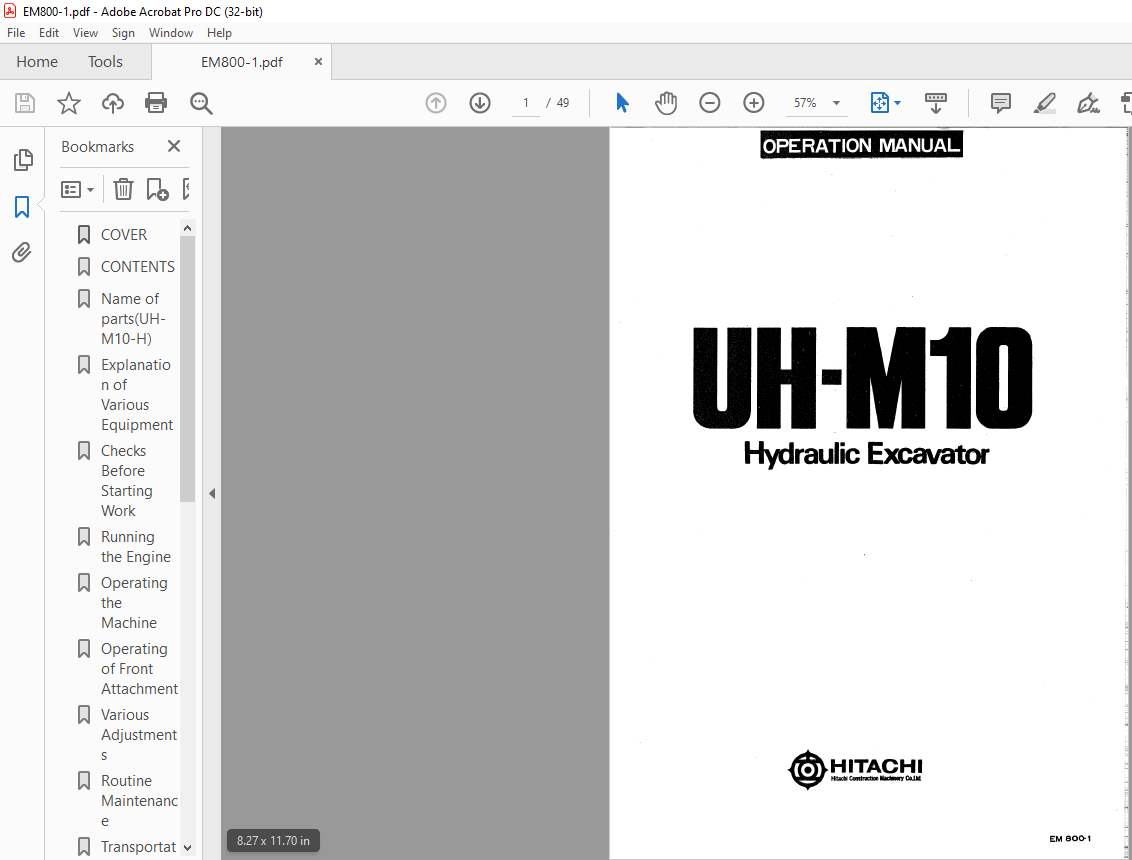Switch to the Home tab
This screenshot has width=1132, height=860.
tap(37, 62)
